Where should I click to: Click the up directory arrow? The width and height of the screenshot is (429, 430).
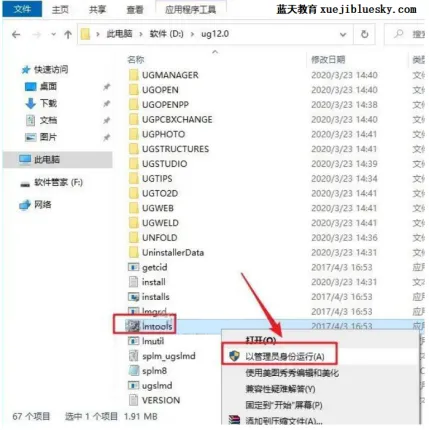68,34
